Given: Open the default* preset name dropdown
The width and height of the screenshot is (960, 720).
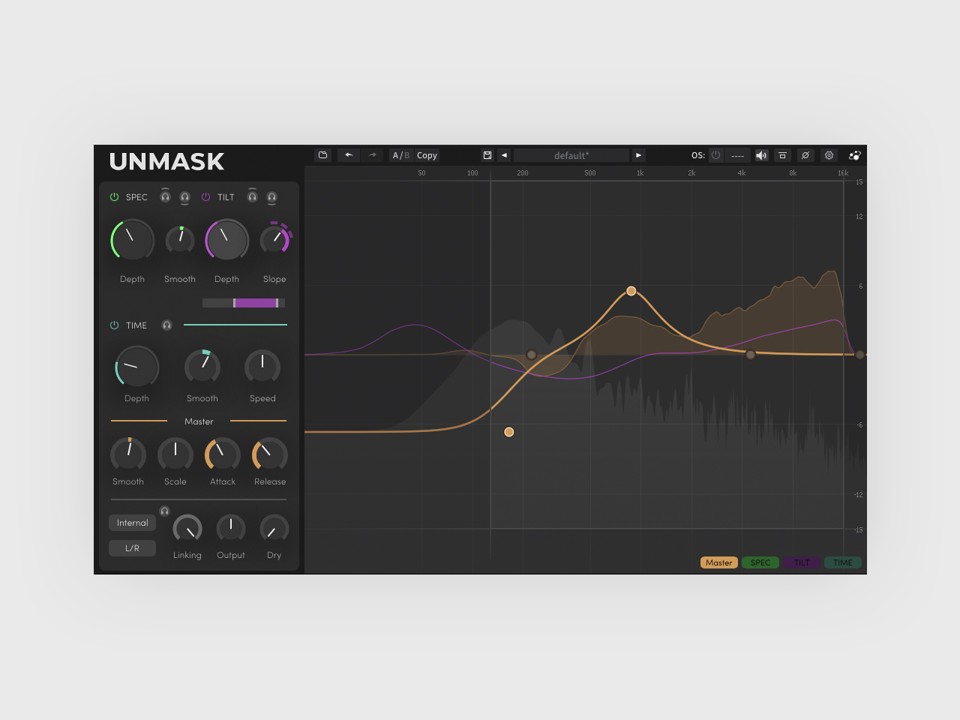Looking at the screenshot, I should point(571,156).
